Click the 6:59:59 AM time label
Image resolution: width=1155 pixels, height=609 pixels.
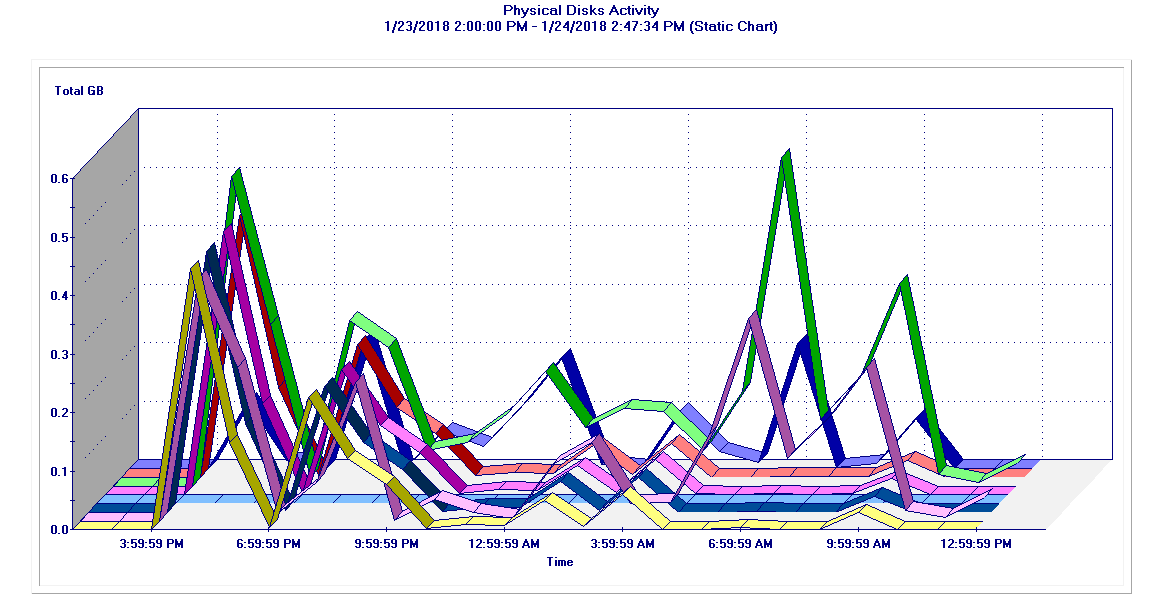tap(740, 544)
